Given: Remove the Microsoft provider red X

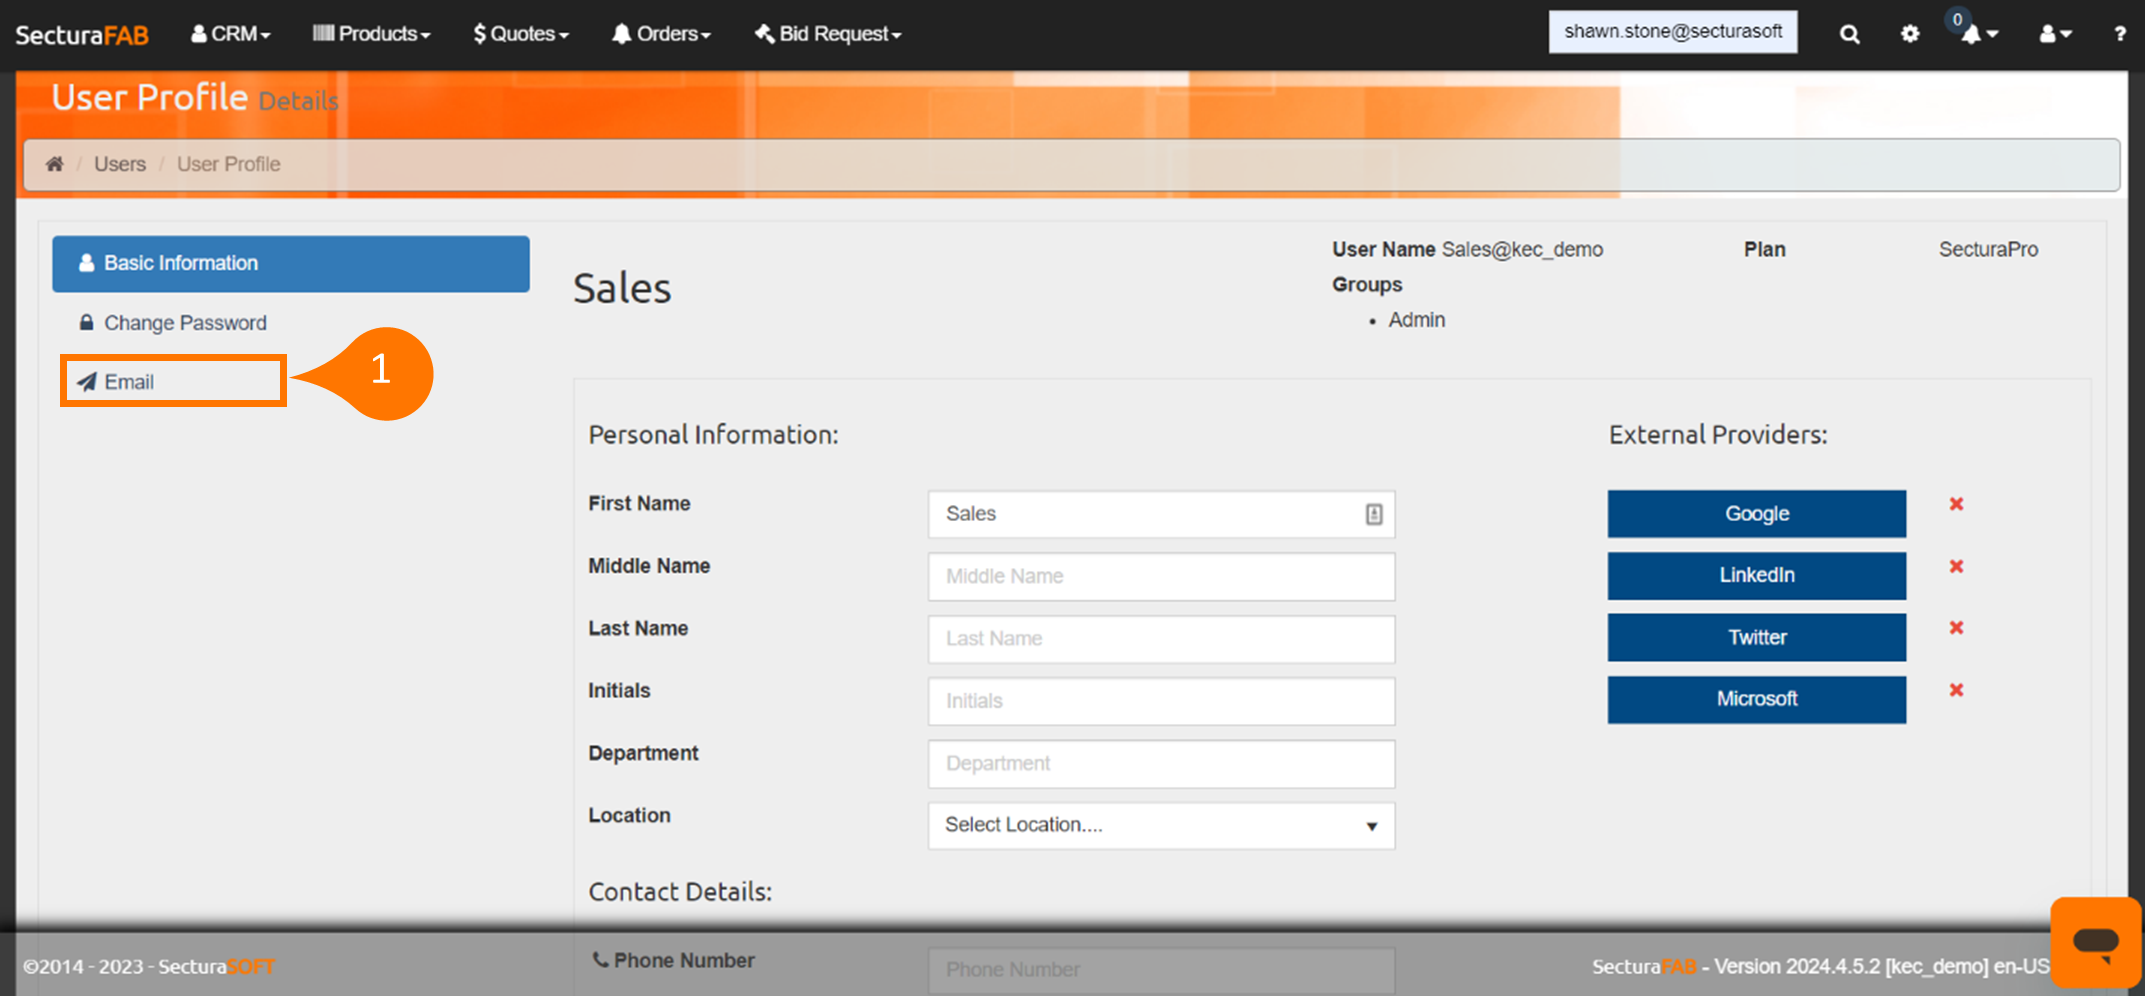Looking at the screenshot, I should click(1956, 690).
